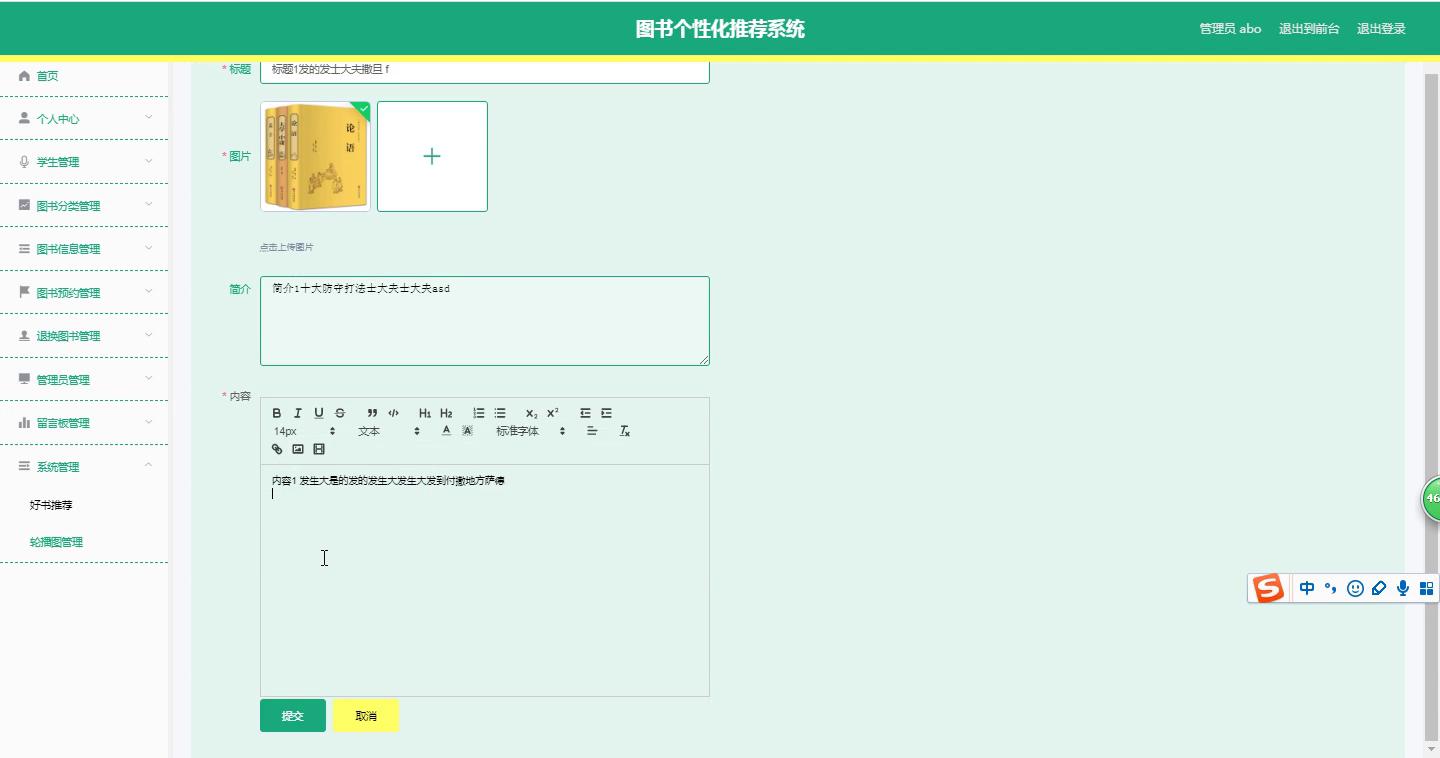The height and width of the screenshot is (758, 1440).
Task: Apply superscript formatting
Action: (553, 413)
